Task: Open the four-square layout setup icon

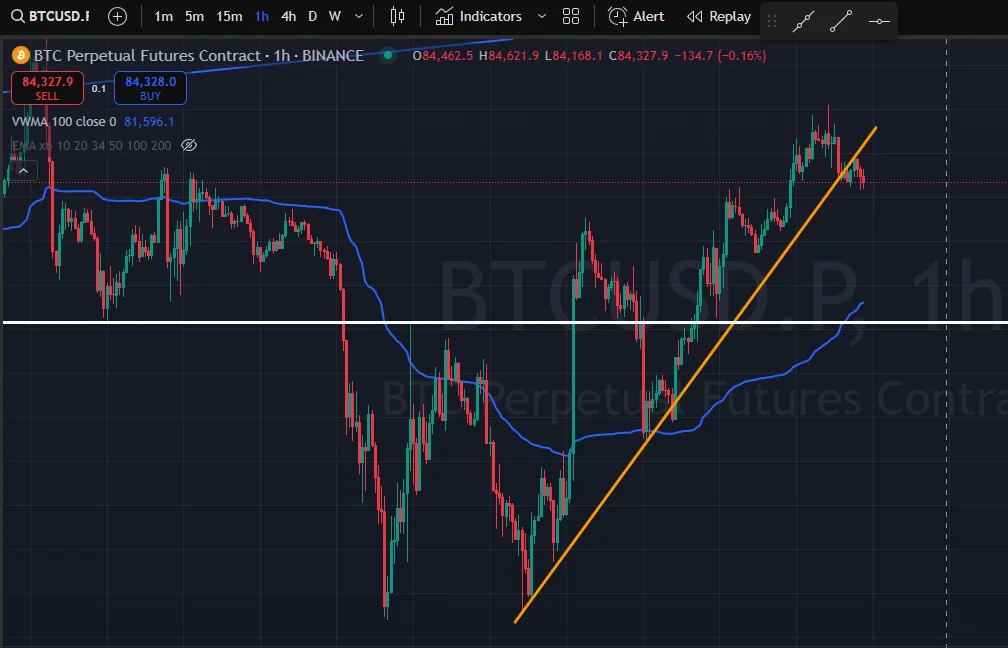Action: [x=571, y=16]
